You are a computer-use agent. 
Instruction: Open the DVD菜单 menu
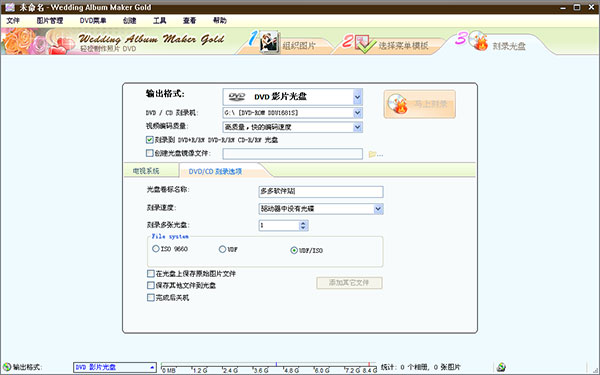pos(93,21)
